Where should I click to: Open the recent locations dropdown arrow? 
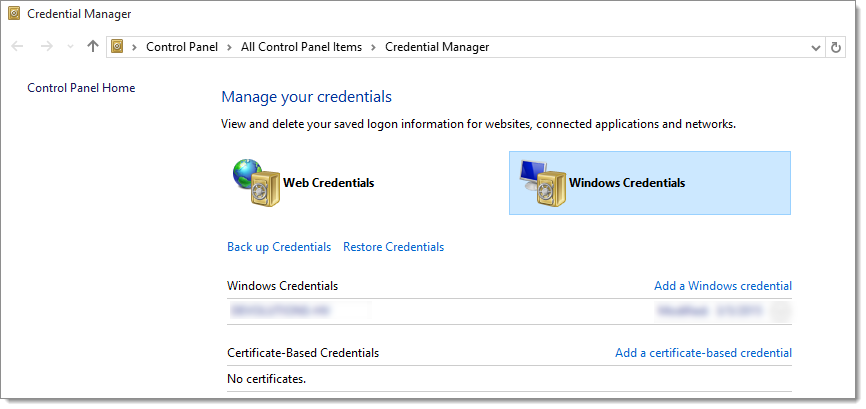[x=70, y=47]
